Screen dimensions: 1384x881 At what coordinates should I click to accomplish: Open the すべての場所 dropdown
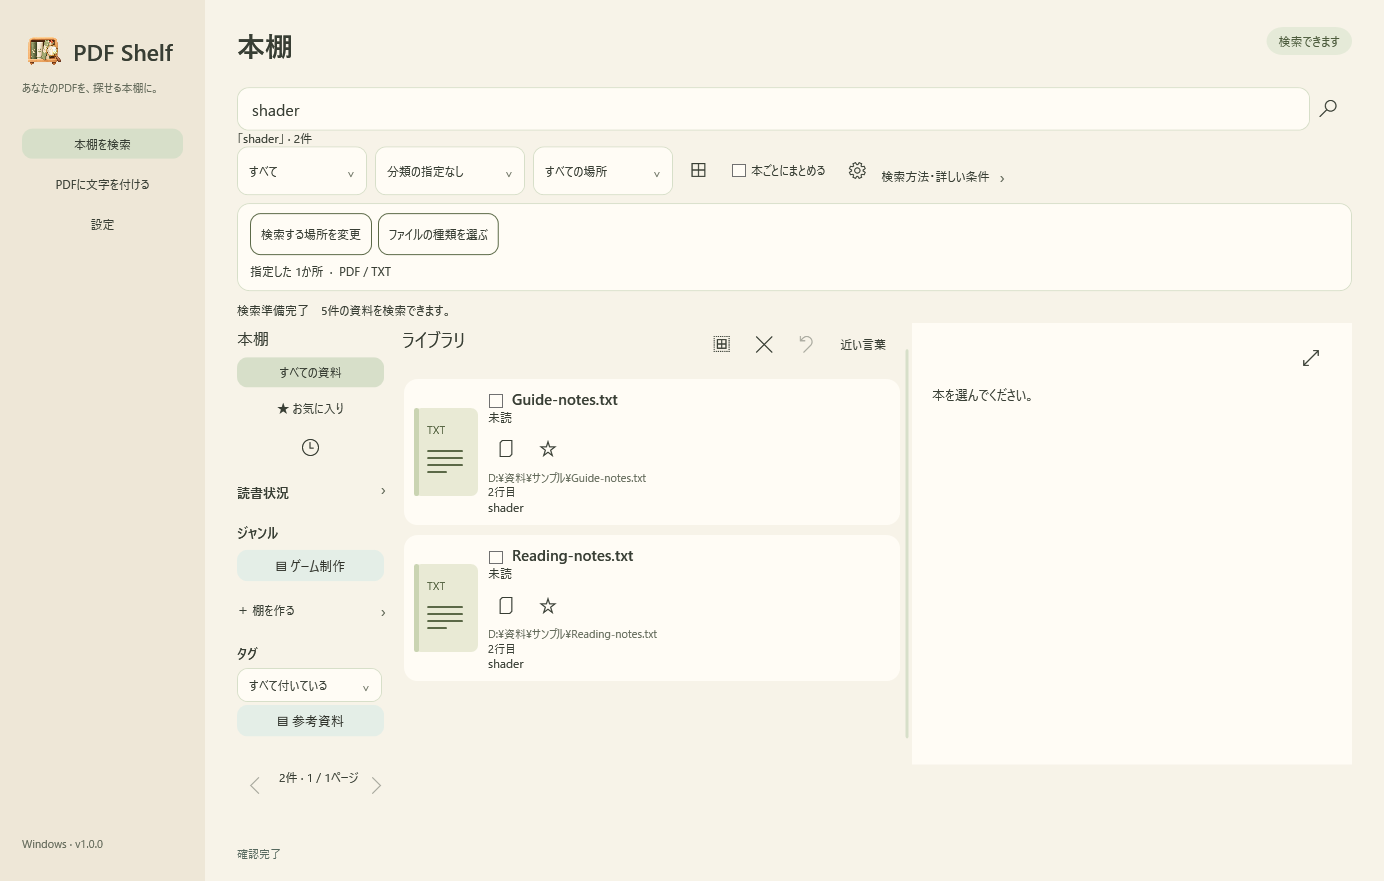[x=603, y=171]
